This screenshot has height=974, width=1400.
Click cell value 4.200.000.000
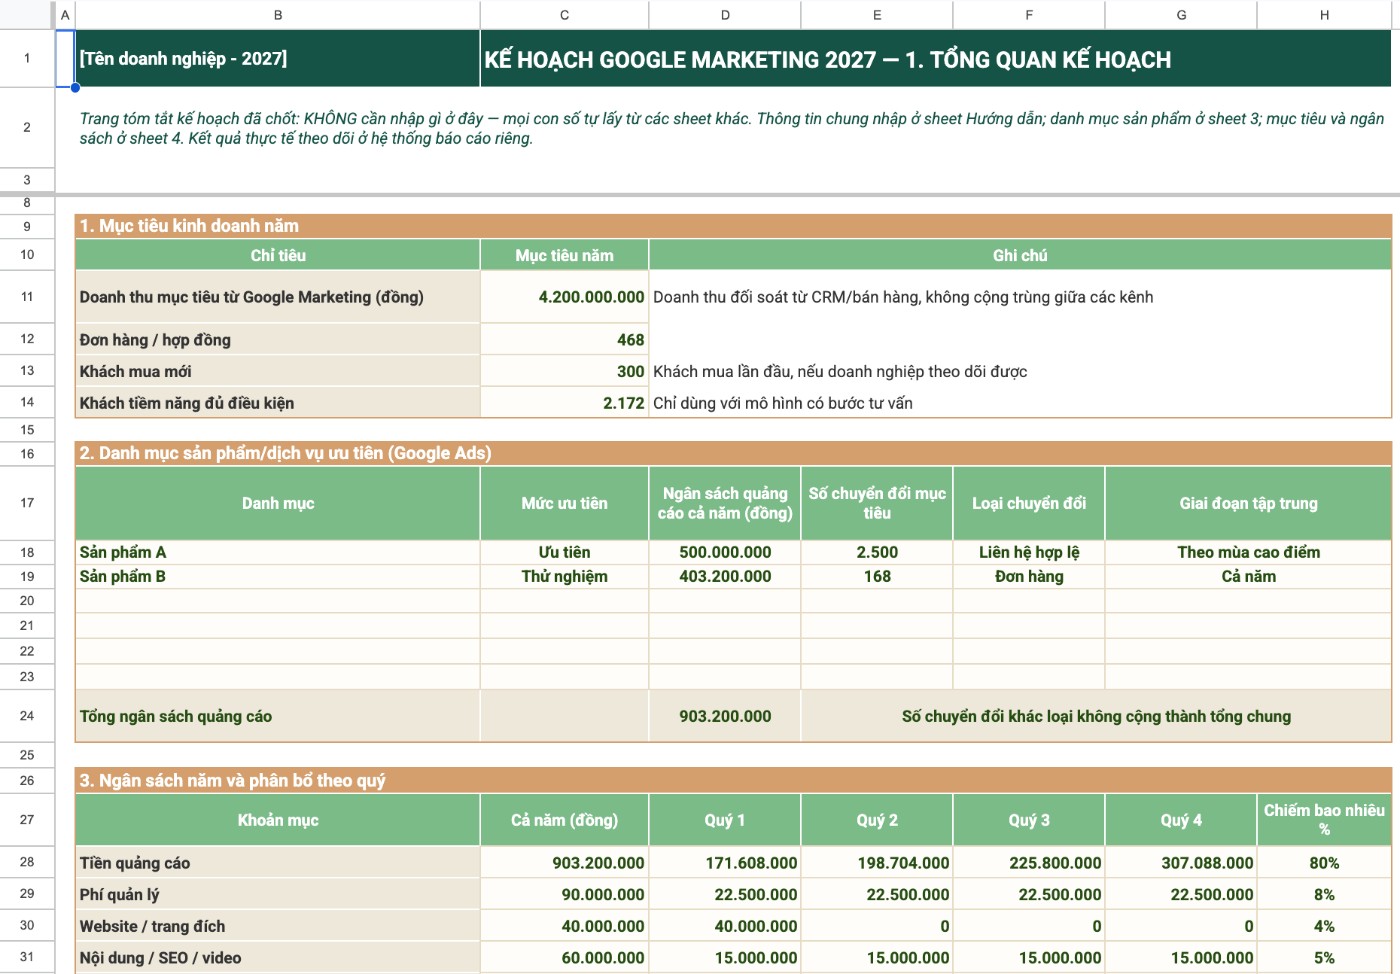[x=564, y=297]
